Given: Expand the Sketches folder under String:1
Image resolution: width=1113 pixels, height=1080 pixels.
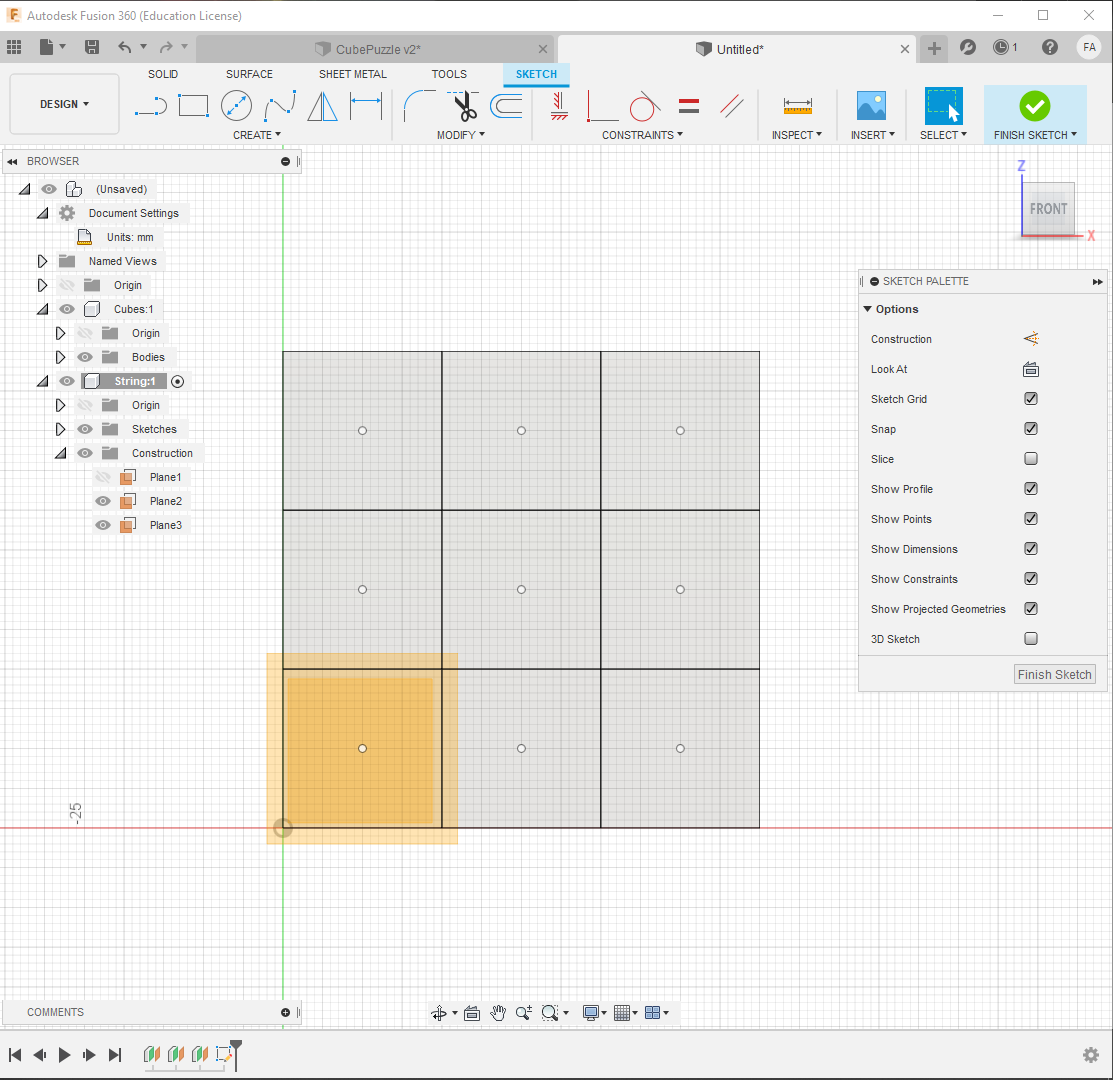Looking at the screenshot, I should coord(59,428).
